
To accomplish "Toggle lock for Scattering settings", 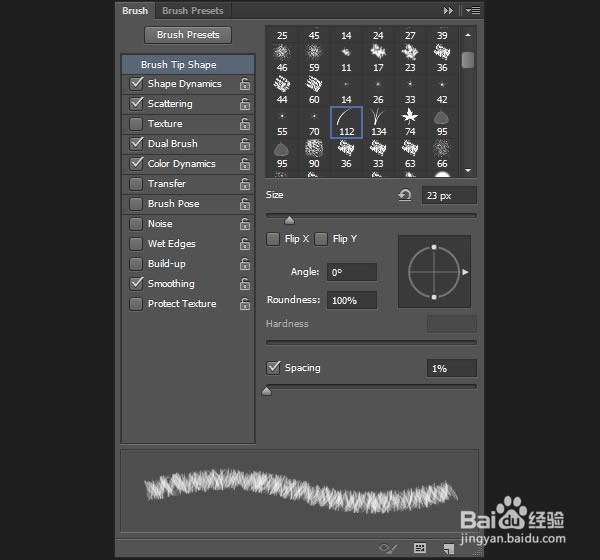I will (245, 104).
